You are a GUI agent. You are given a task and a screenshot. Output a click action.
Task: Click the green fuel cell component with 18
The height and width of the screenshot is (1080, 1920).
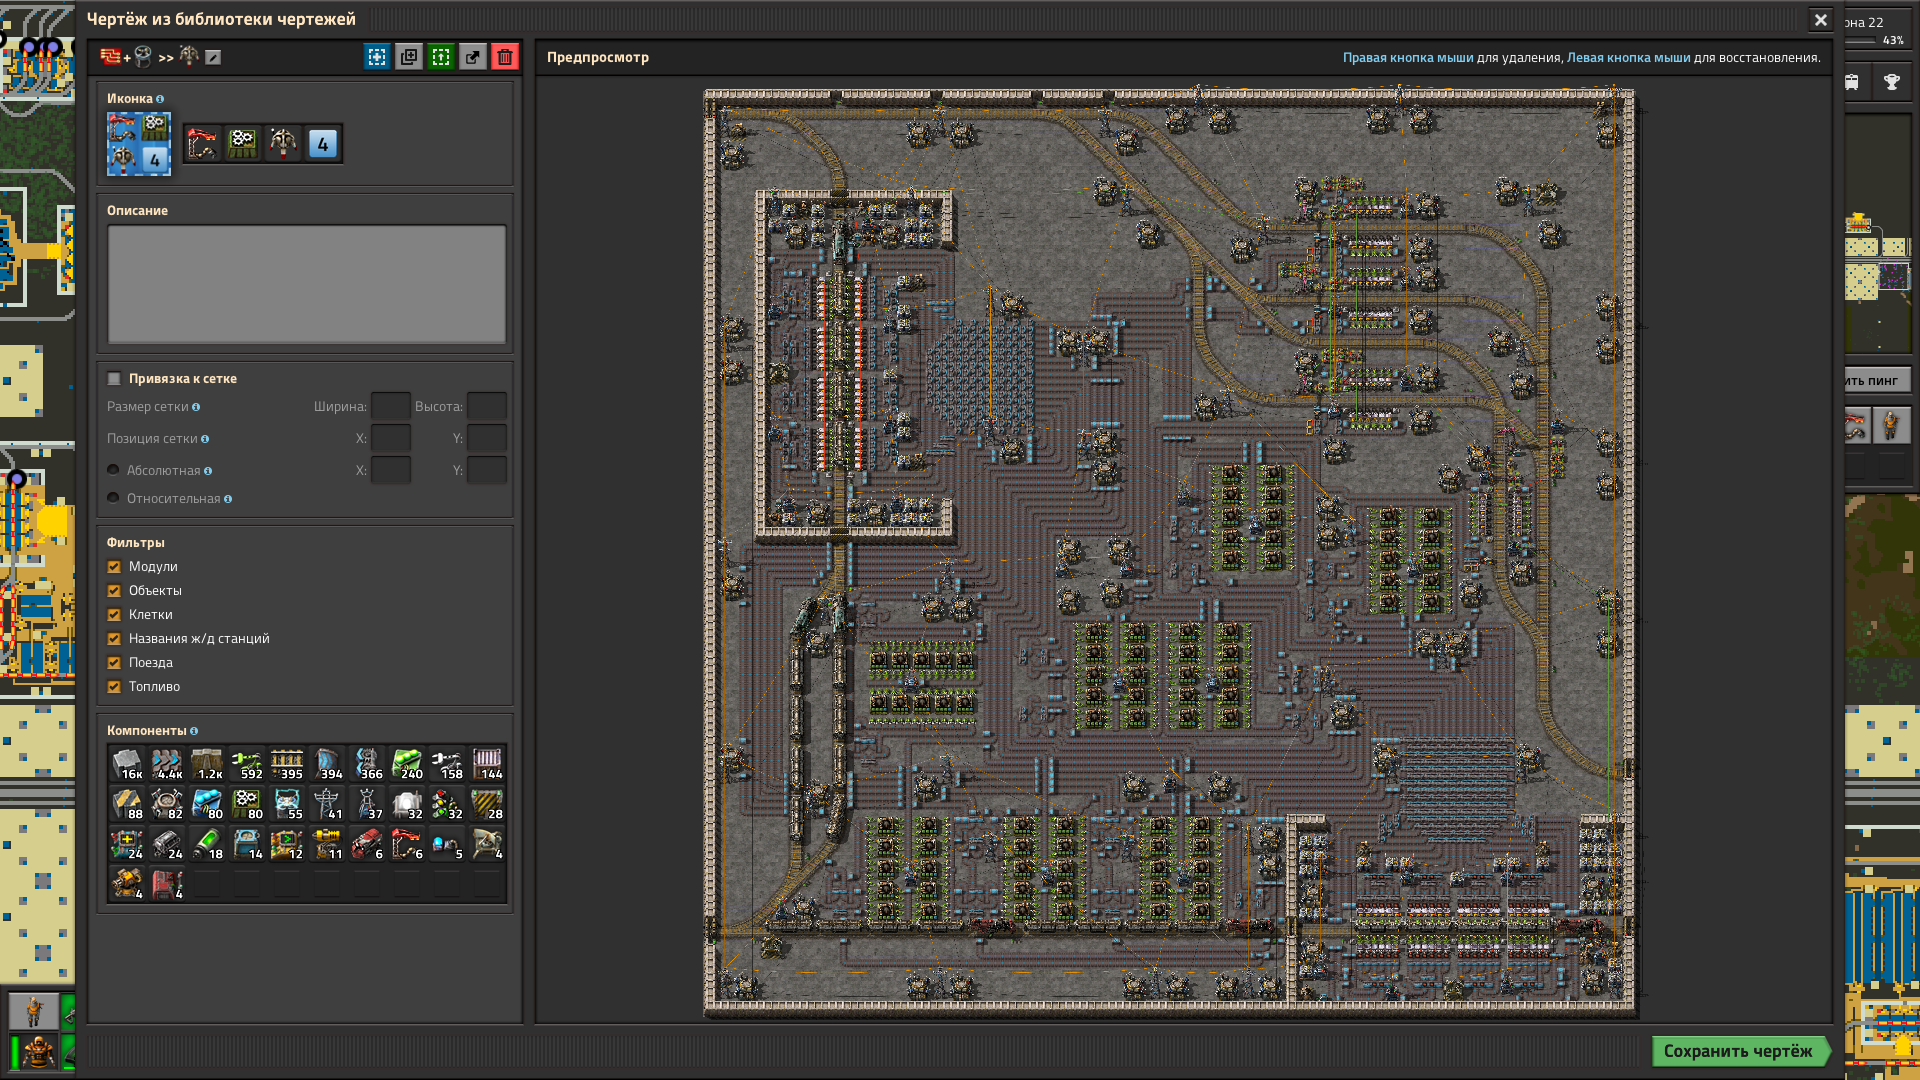(x=207, y=844)
